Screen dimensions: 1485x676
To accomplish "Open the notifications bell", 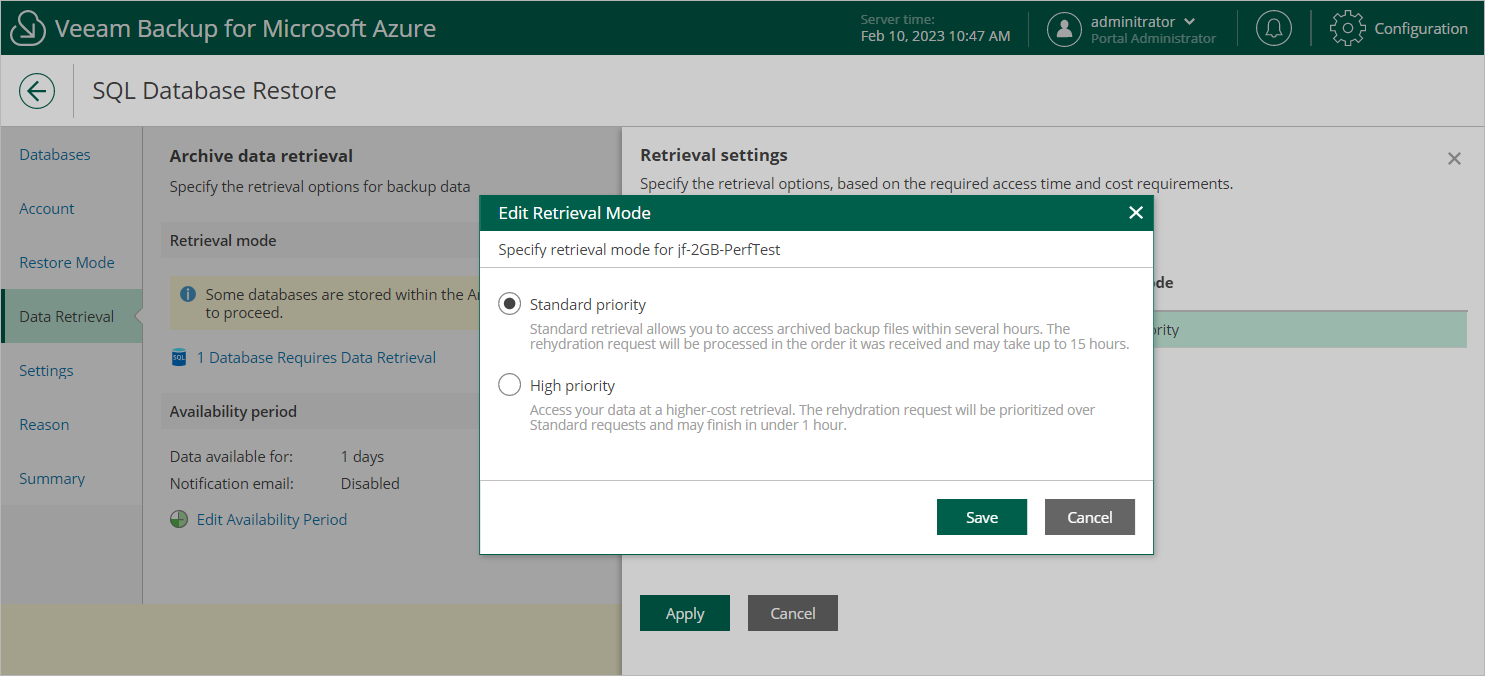I will 1273,29.
